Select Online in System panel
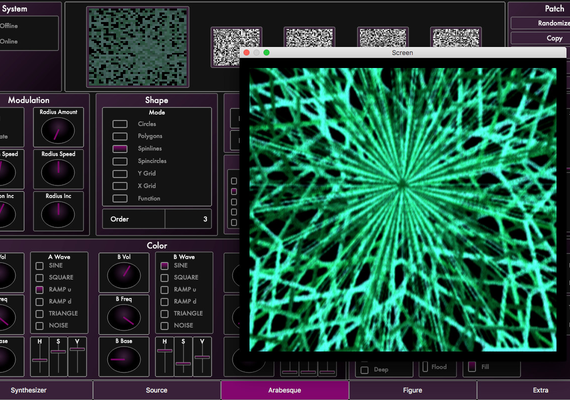Image resolution: width=570 pixels, height=400 pixels. (9, 41)
